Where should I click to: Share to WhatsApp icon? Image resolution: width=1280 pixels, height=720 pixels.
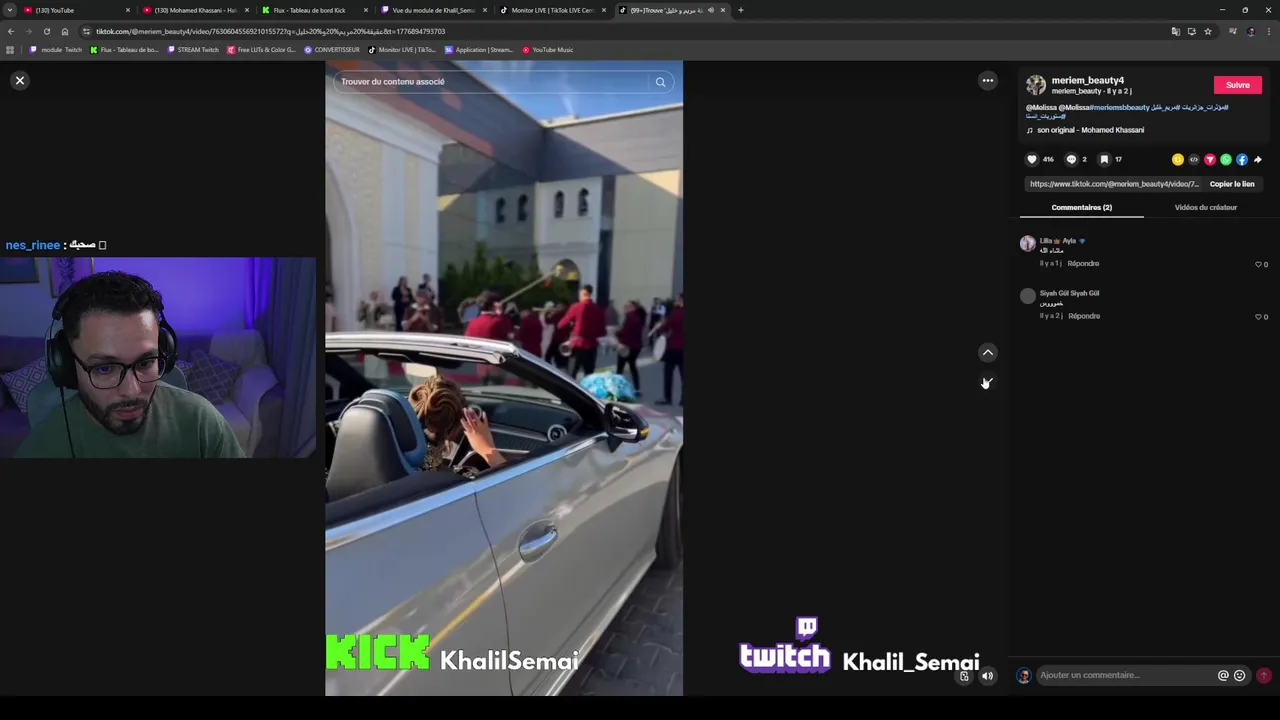pyautogui.click(x=1226, y=159)
